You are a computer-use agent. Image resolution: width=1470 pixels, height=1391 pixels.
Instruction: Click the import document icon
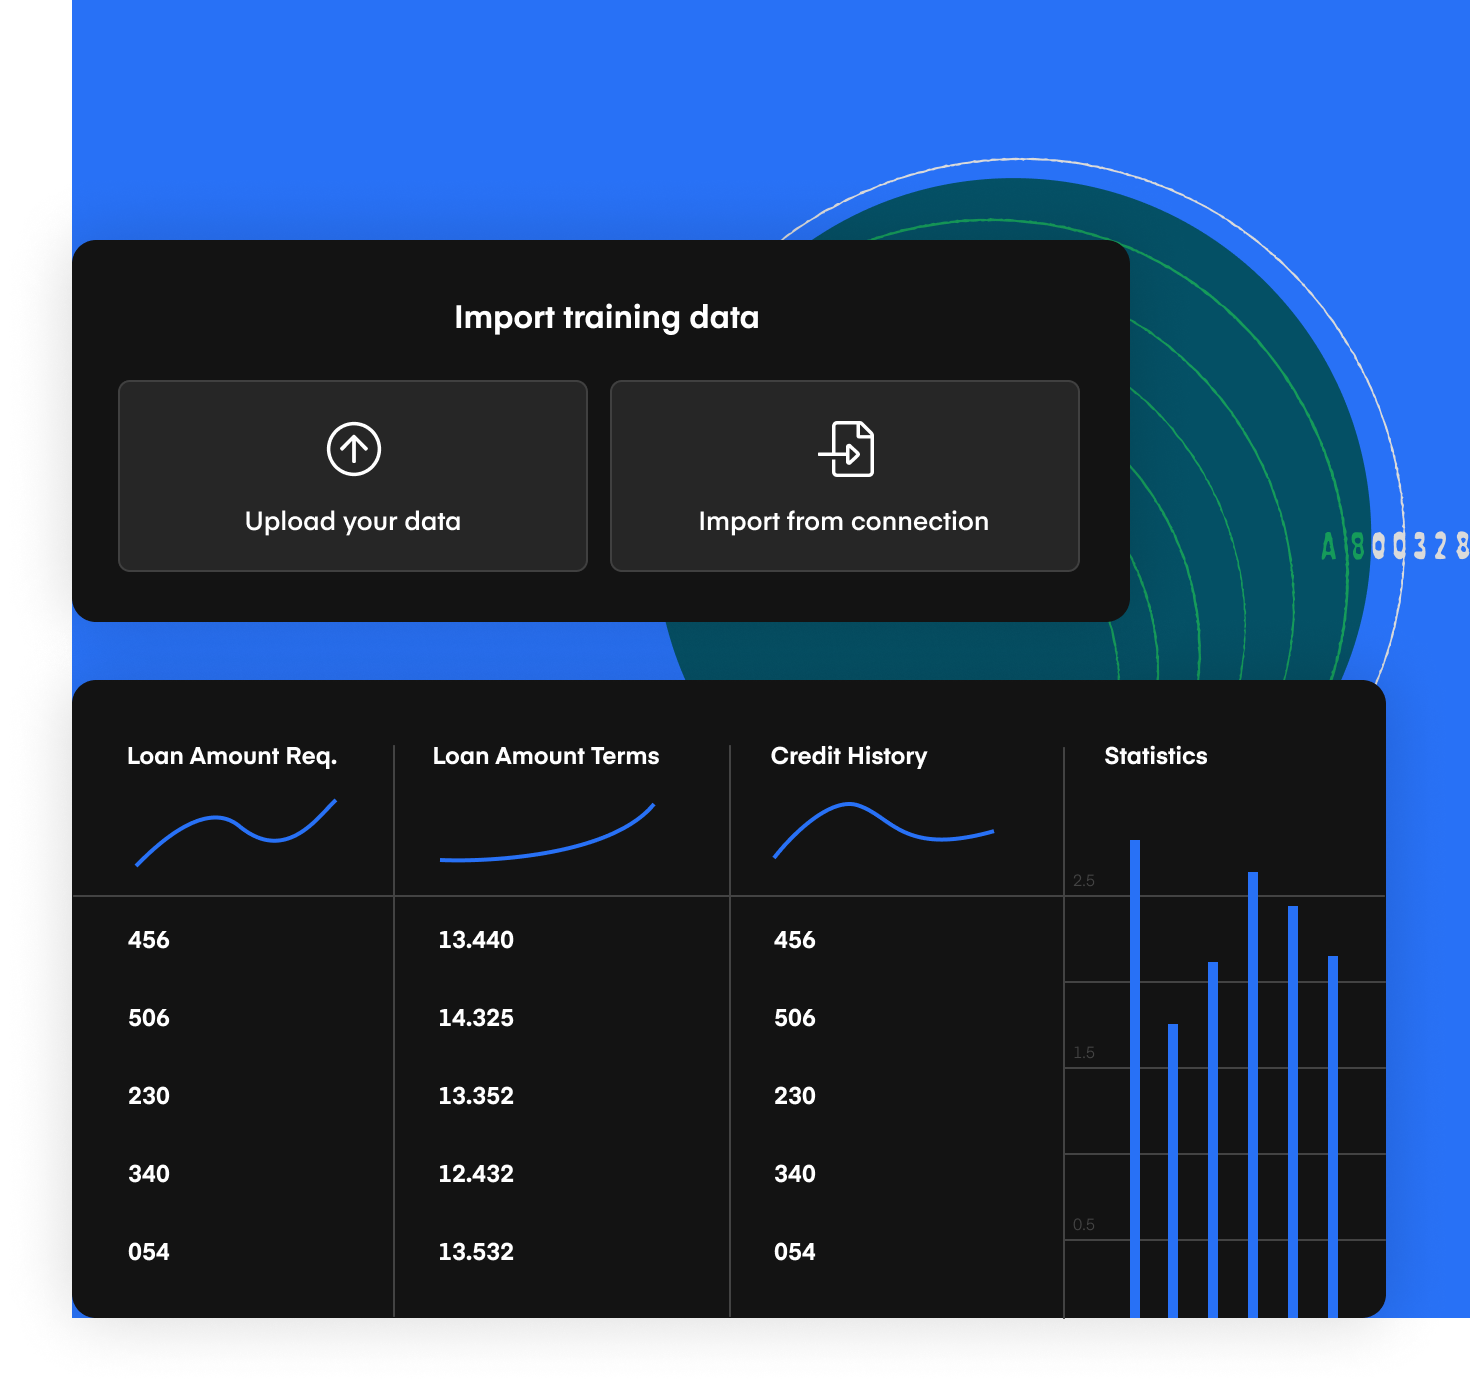point(846,450)
